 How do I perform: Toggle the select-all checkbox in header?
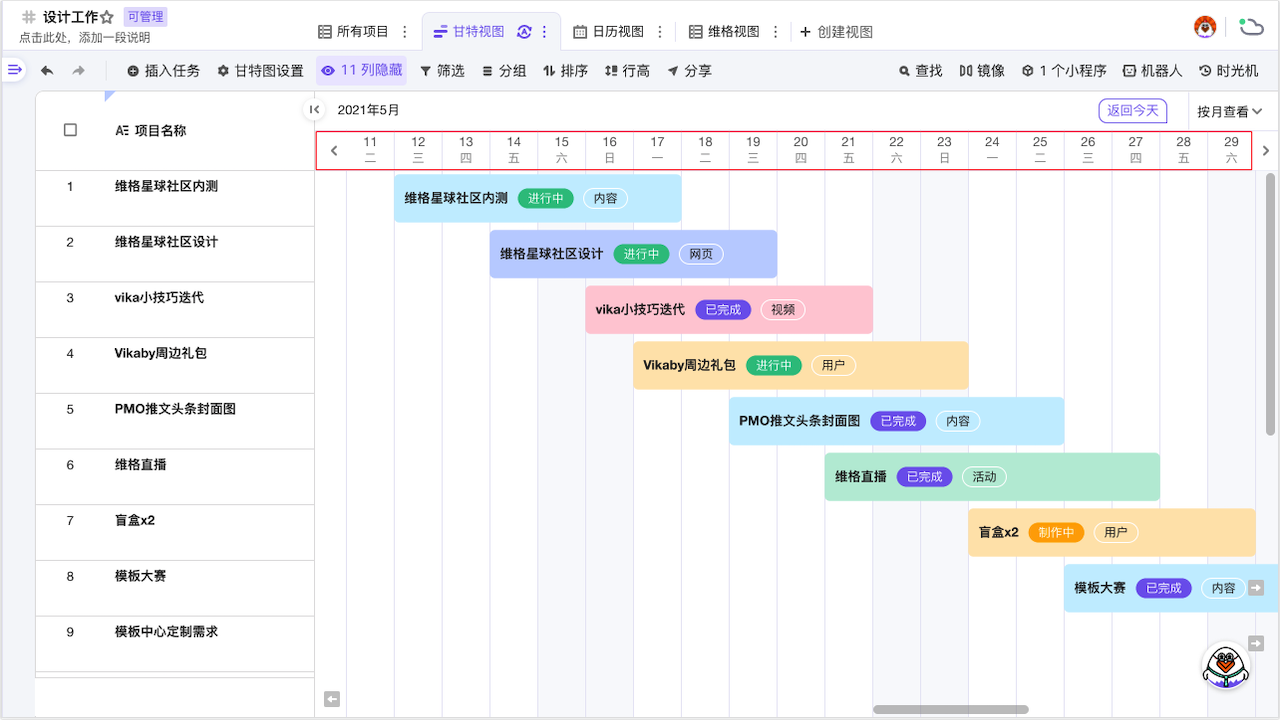pos(70,130)
